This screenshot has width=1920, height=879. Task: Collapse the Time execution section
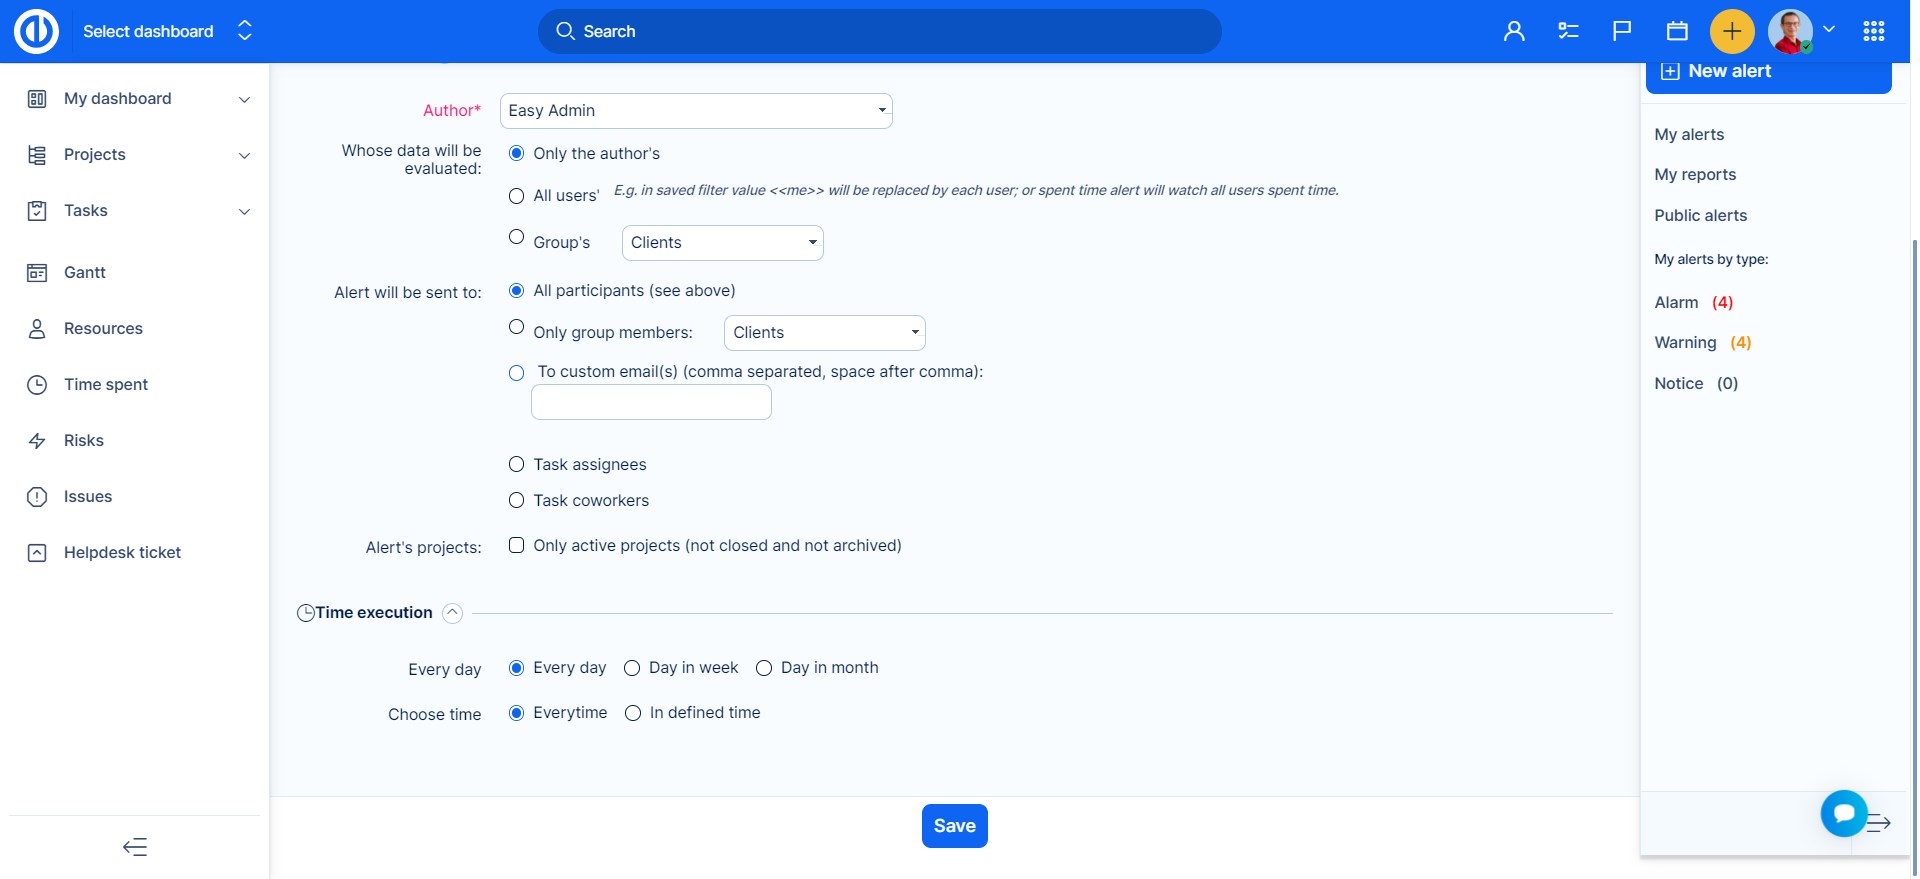click(452, 613)
